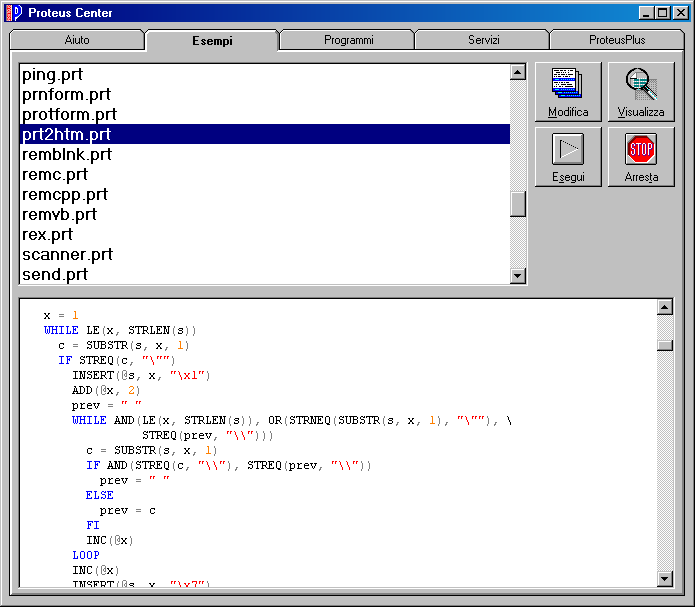Click the Proteus Center title bar icon
Screen dimensions: 695x607
13,12
